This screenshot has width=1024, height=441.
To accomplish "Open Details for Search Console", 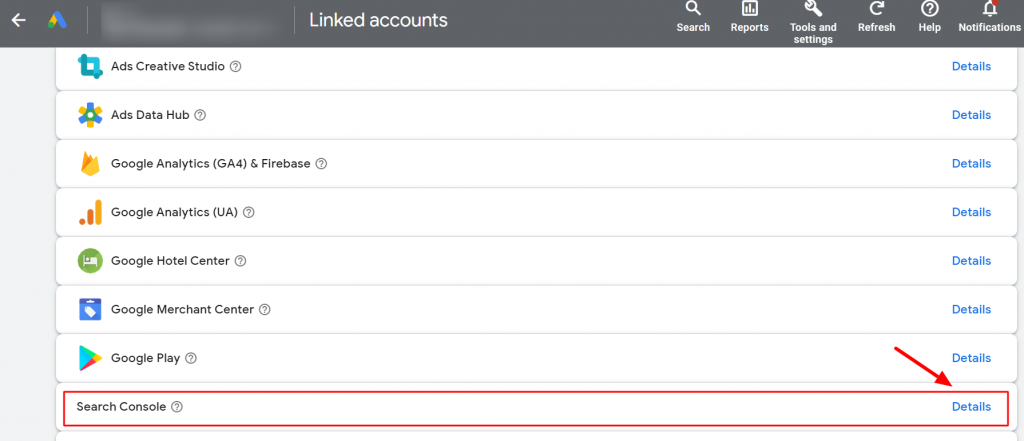I will click(971, 406).
